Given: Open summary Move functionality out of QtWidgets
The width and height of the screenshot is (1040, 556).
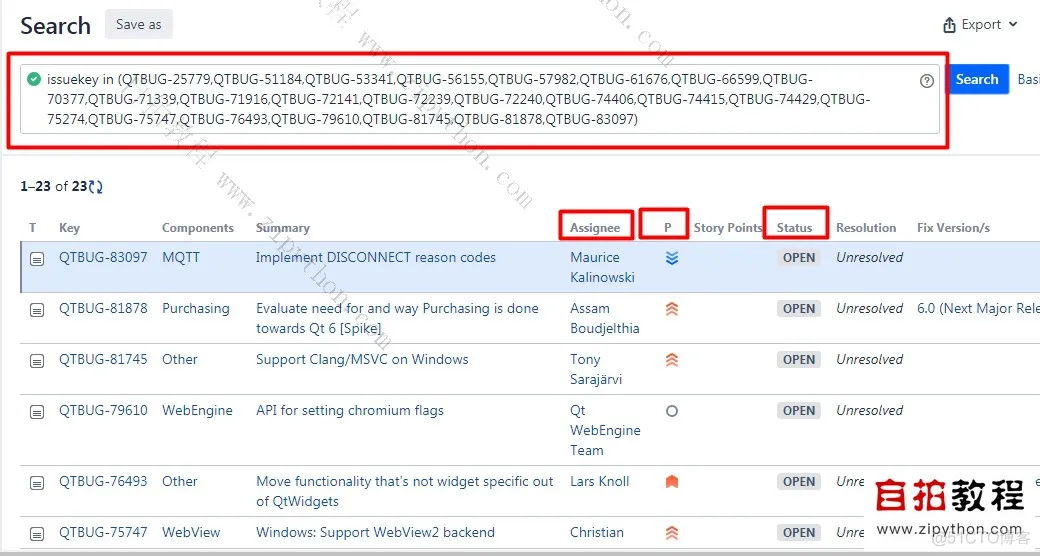Looking at the screenshot, I should [x=405, y=491].
